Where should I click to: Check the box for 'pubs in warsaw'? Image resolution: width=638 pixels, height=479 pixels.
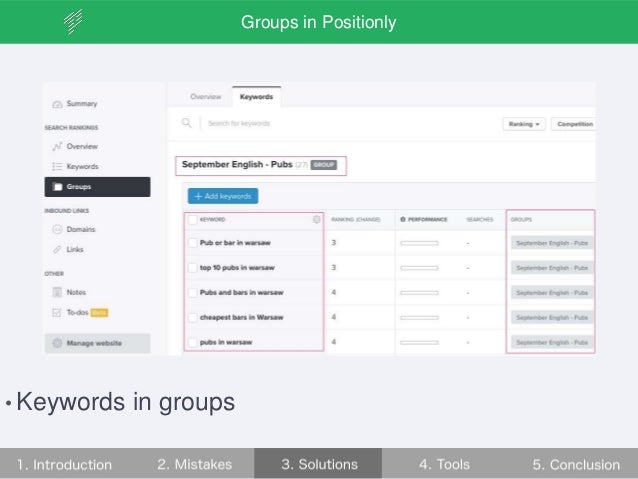pos(192,342)
